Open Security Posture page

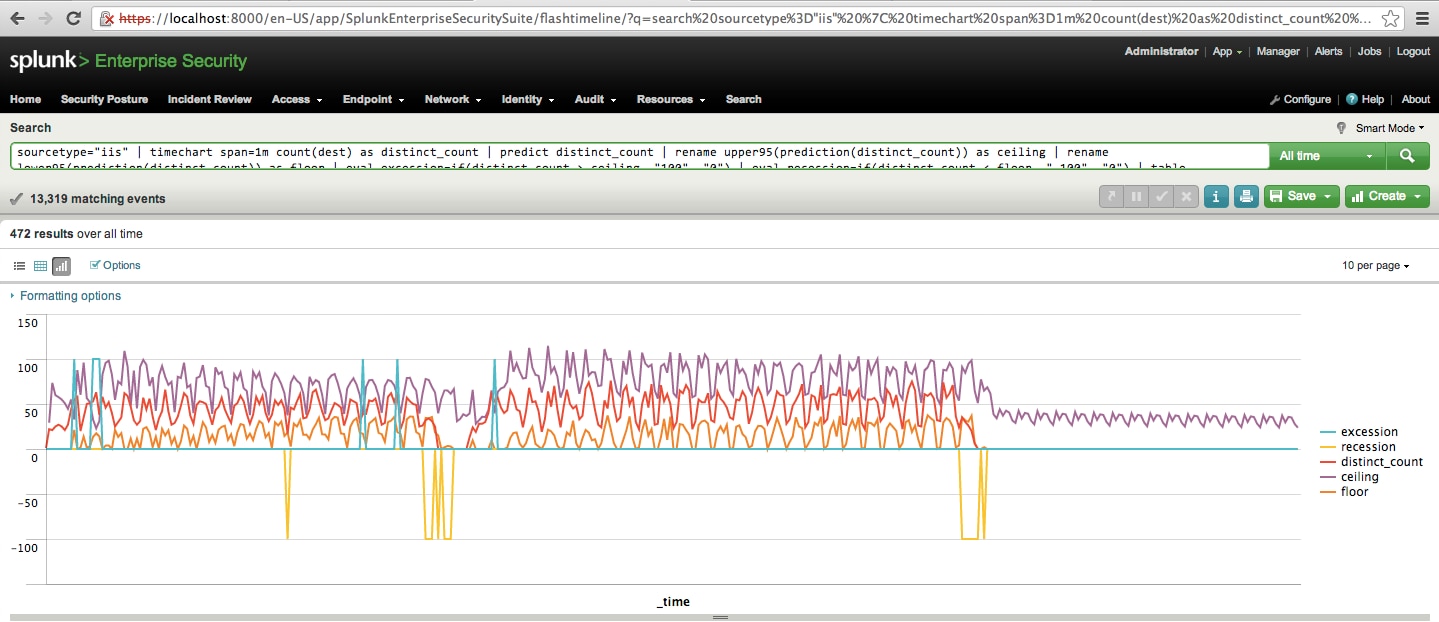pyautogui.click(x=104, y=99)
